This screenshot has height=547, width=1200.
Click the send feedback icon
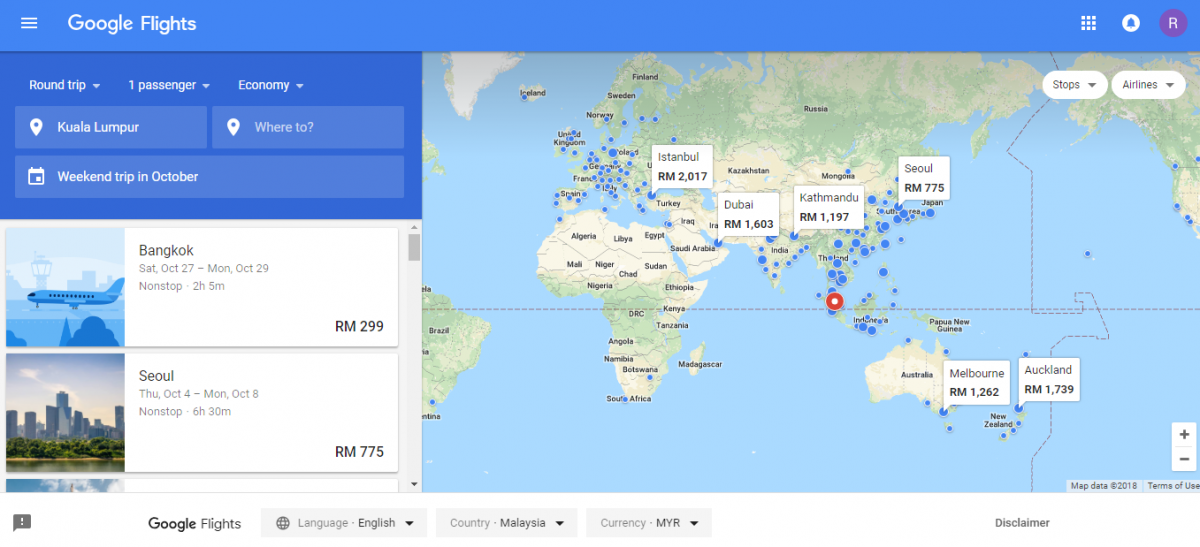[x=22, y=522]
